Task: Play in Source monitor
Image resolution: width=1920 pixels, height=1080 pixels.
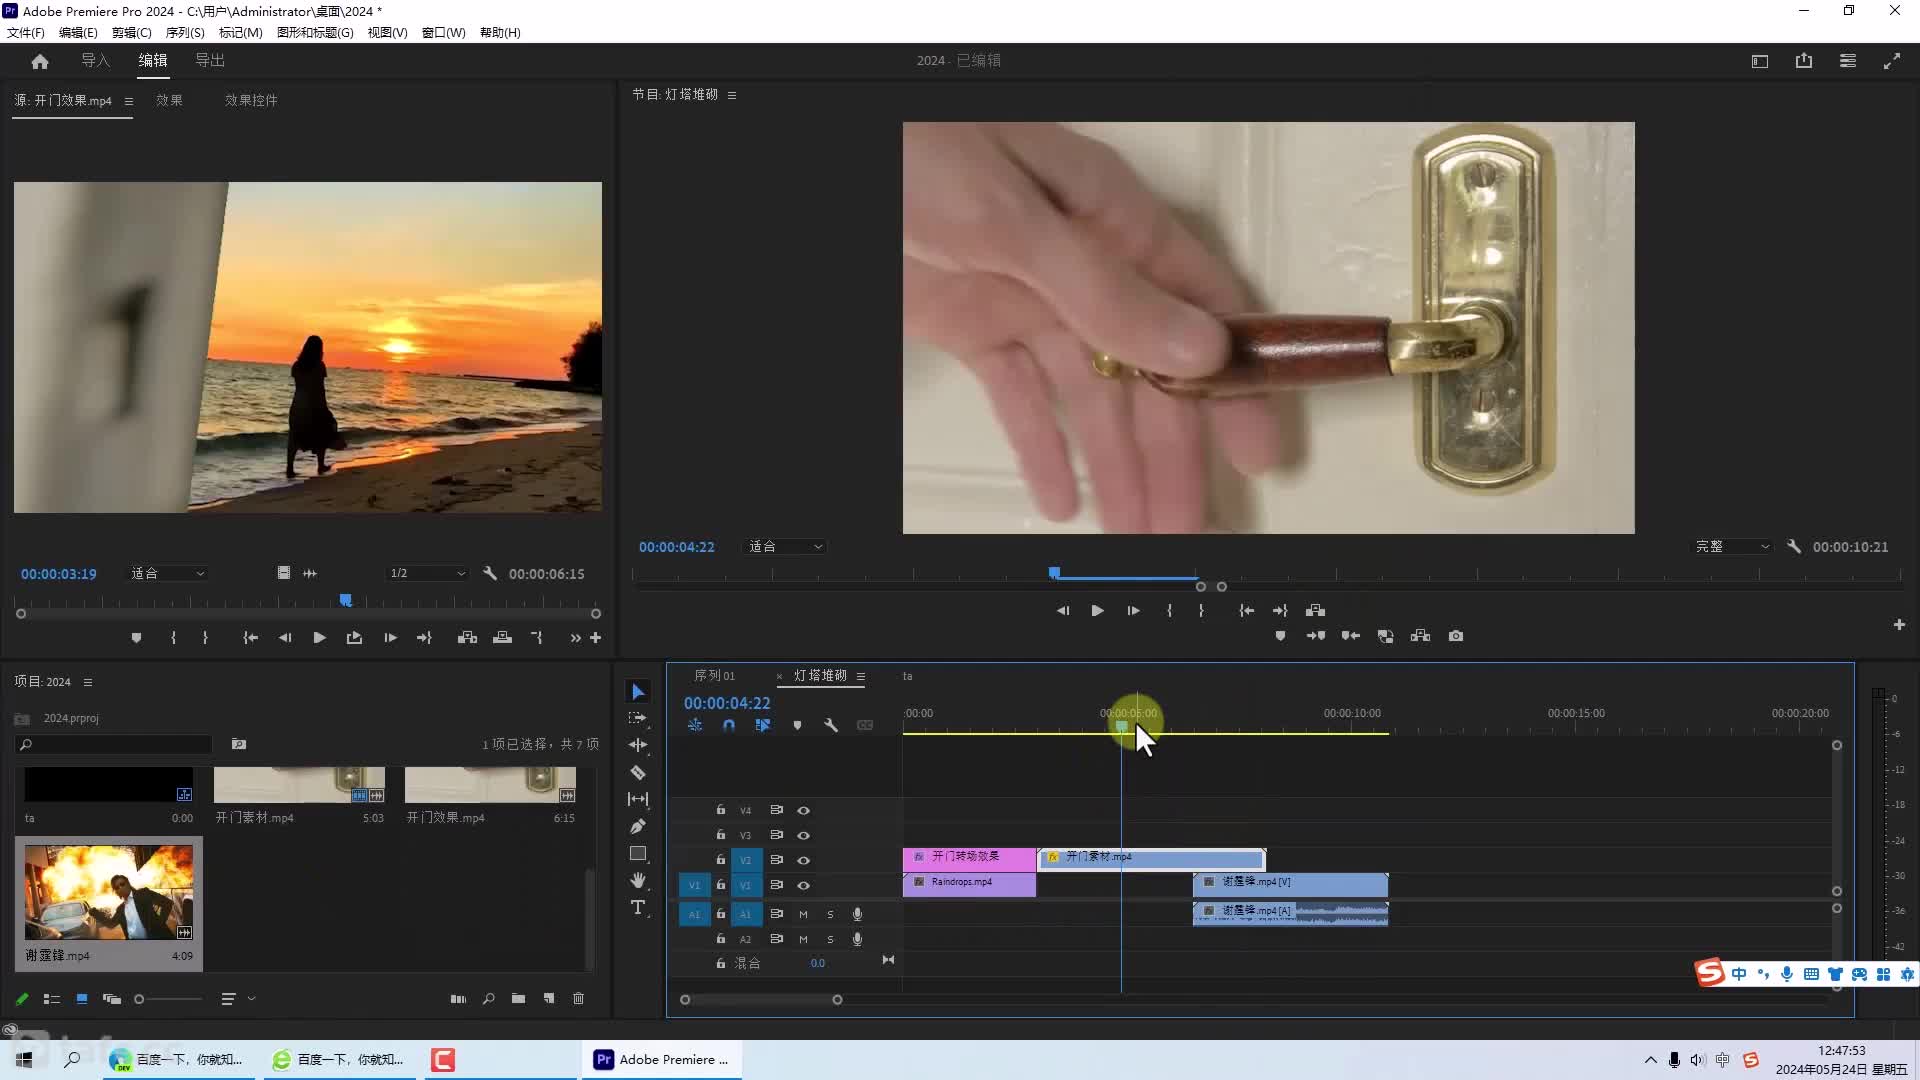Action: [319, 638]
